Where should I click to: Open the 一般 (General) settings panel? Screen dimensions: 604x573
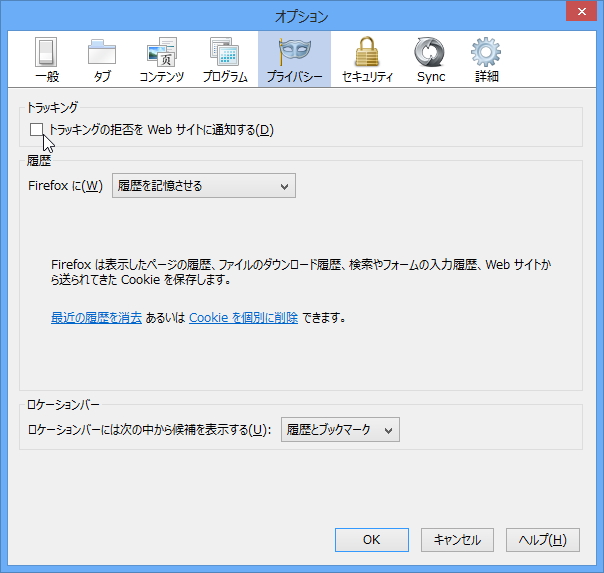pos(47,59)
